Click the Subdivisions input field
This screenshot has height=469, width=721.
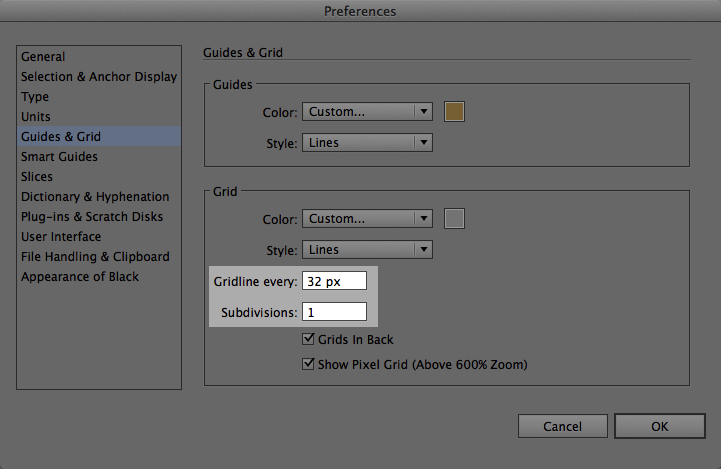pos(334,312)
